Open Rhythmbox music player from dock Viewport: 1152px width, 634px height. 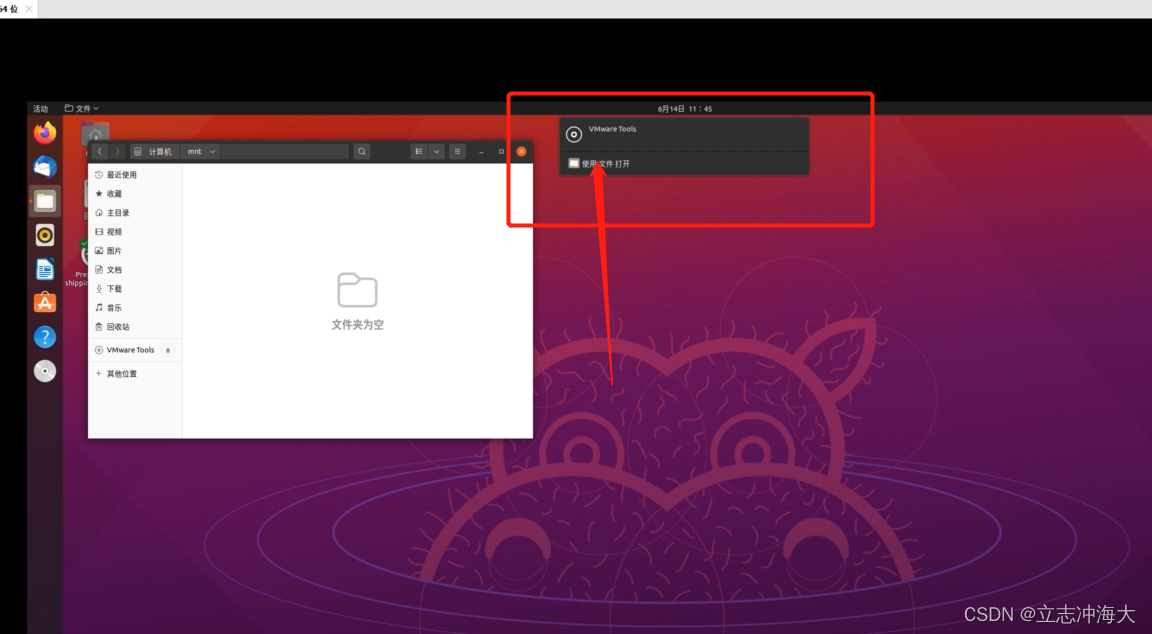click(45, 235)
